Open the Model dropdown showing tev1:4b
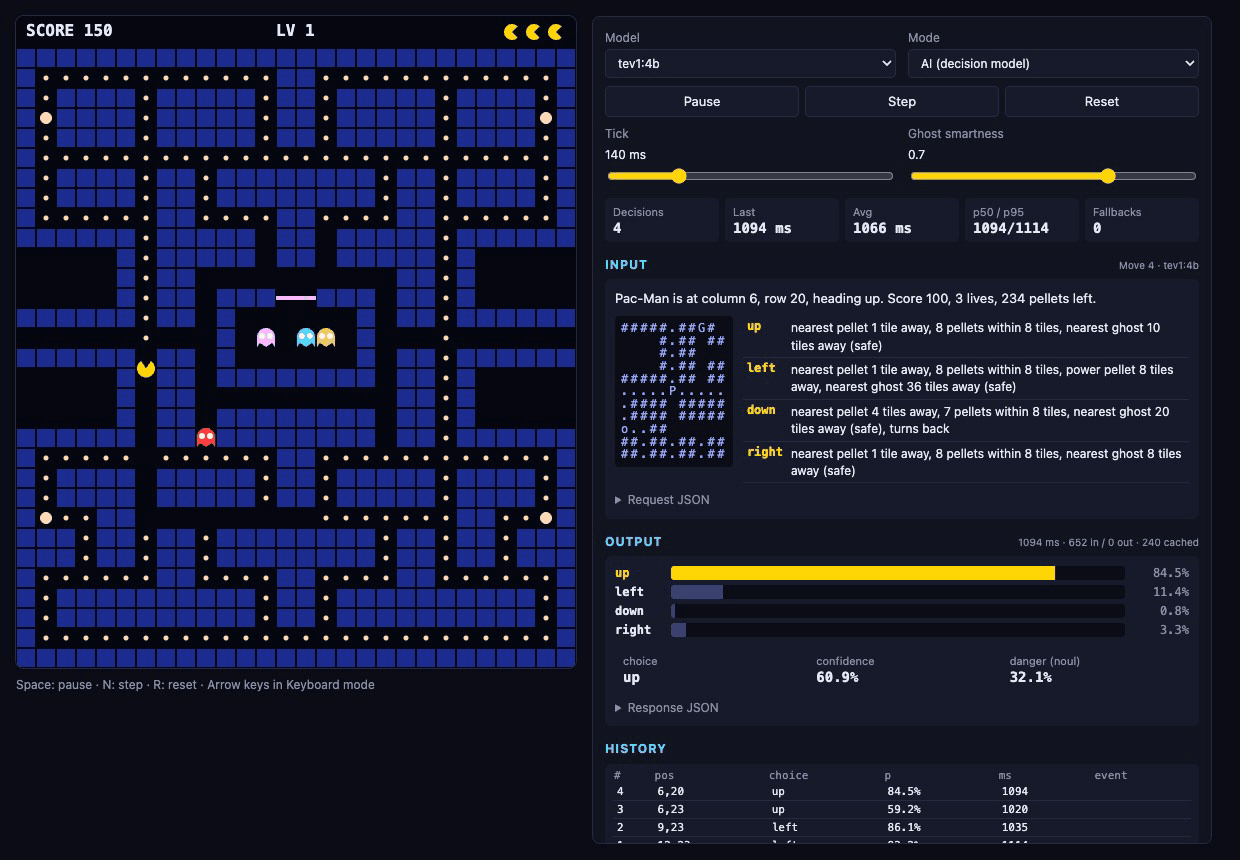This screenshot has height=860, width=1240. point(750,63)
